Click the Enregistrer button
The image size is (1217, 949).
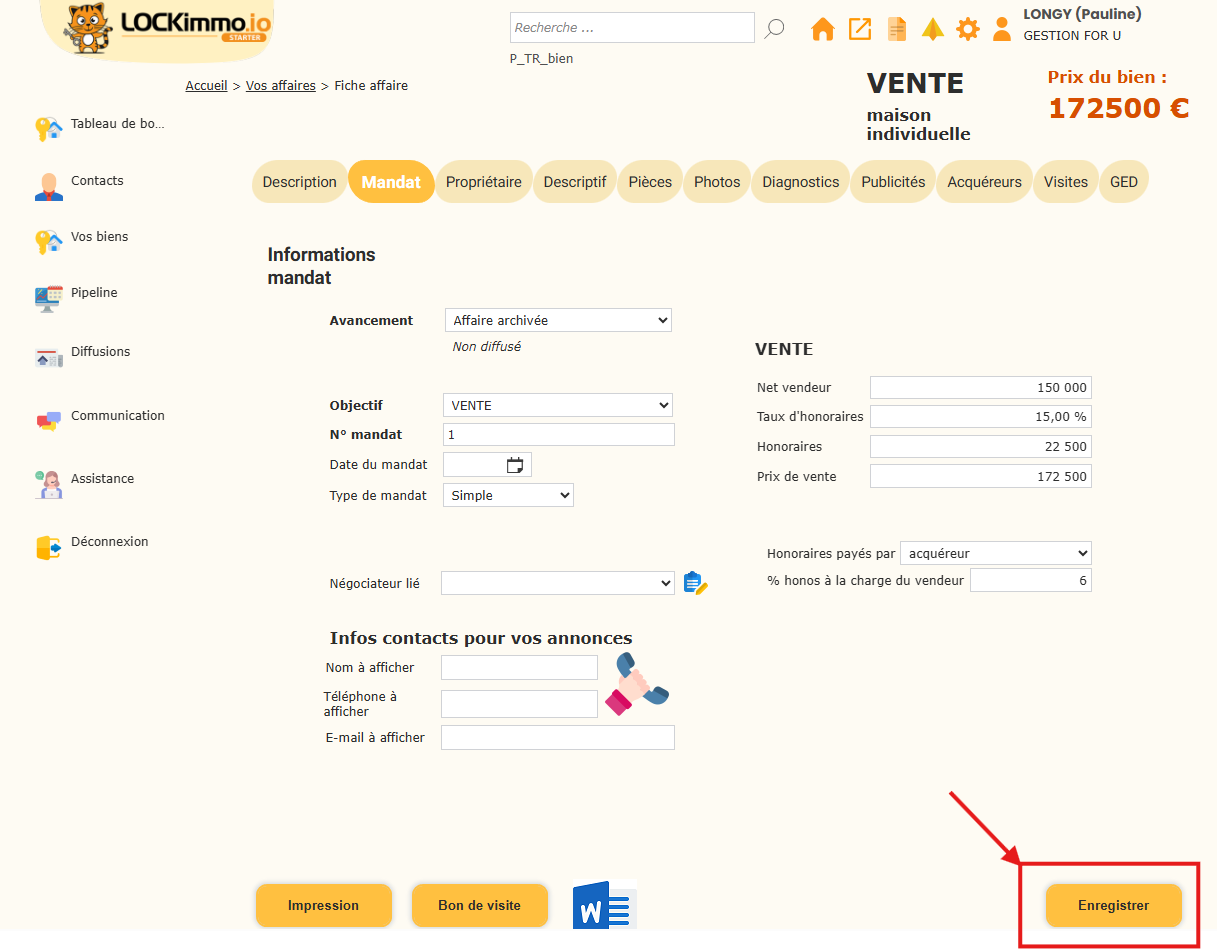1113,905
